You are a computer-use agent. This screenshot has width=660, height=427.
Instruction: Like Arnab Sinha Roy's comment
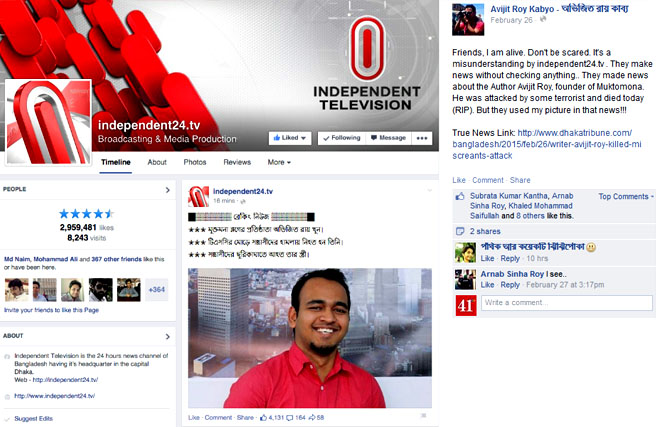click(487, 285)
